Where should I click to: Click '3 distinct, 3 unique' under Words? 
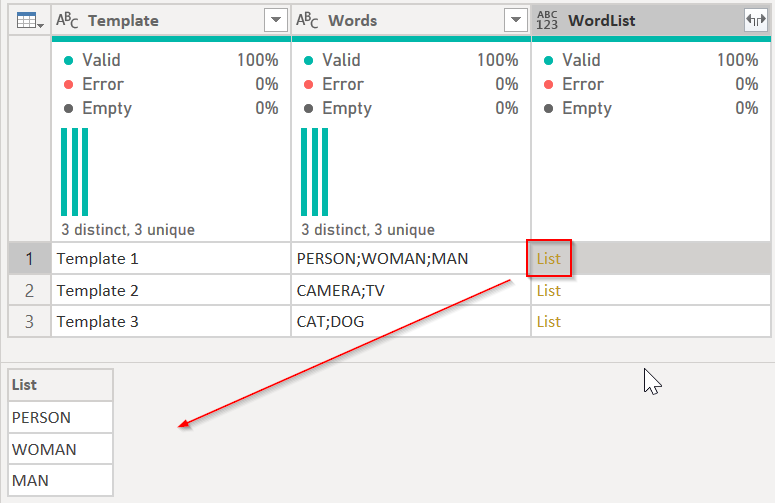368,230
